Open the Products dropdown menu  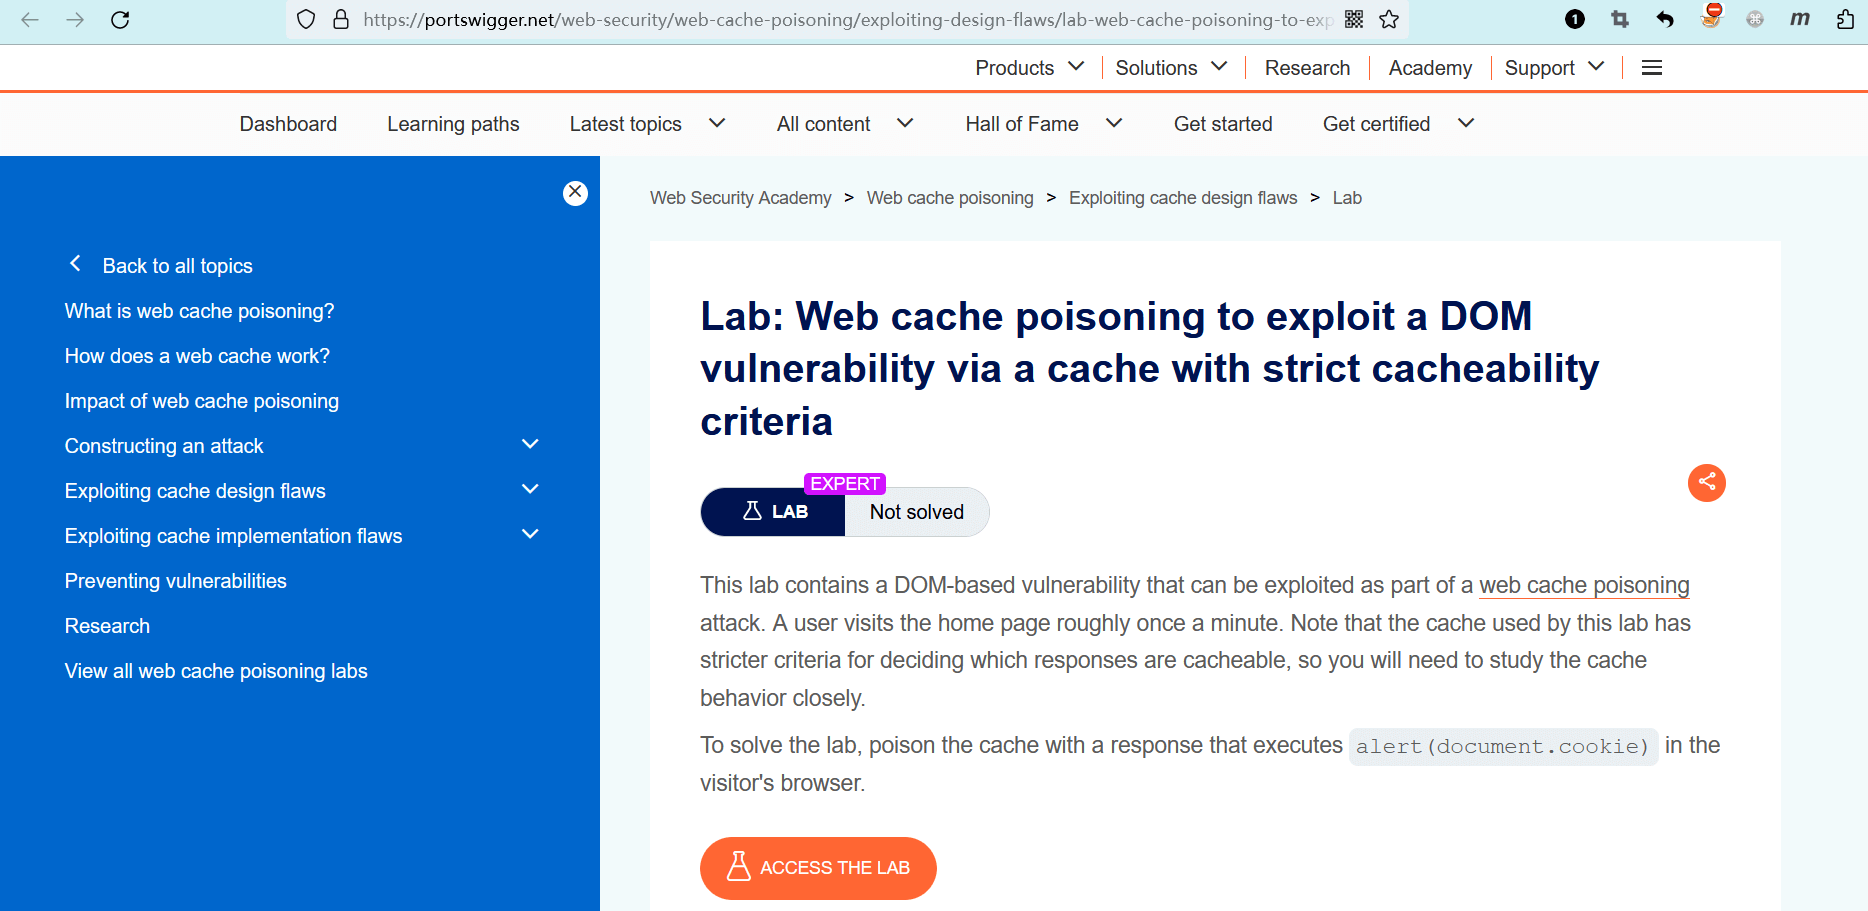(1029, 68)
